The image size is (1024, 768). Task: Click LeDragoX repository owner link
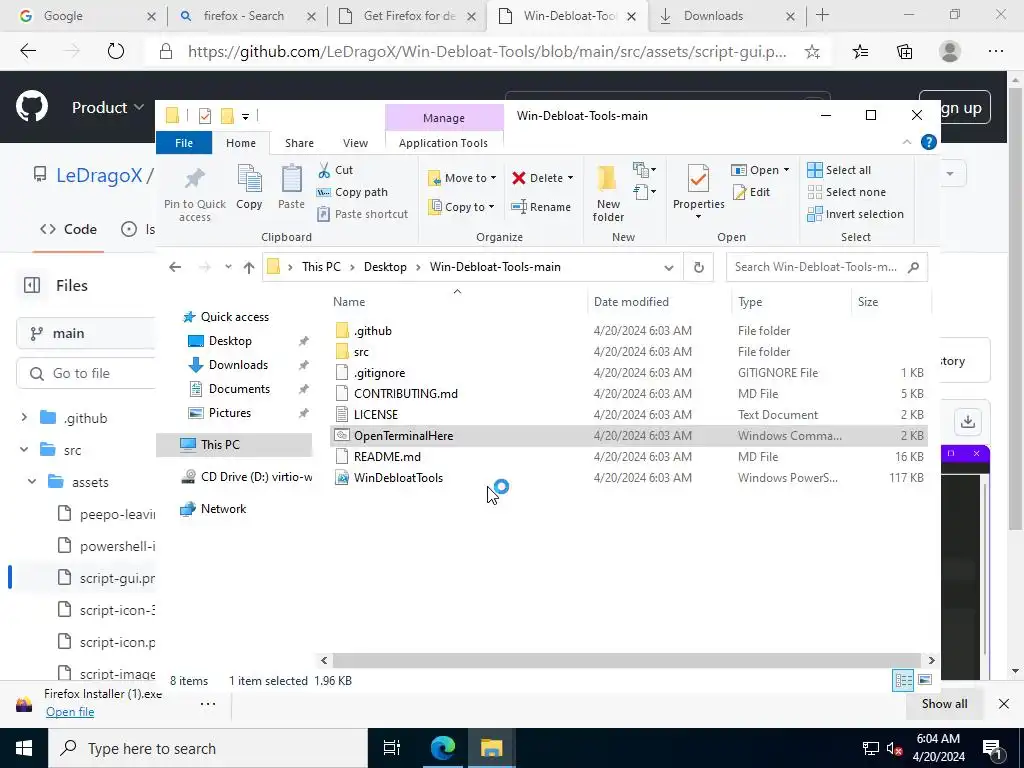[99, 175]
